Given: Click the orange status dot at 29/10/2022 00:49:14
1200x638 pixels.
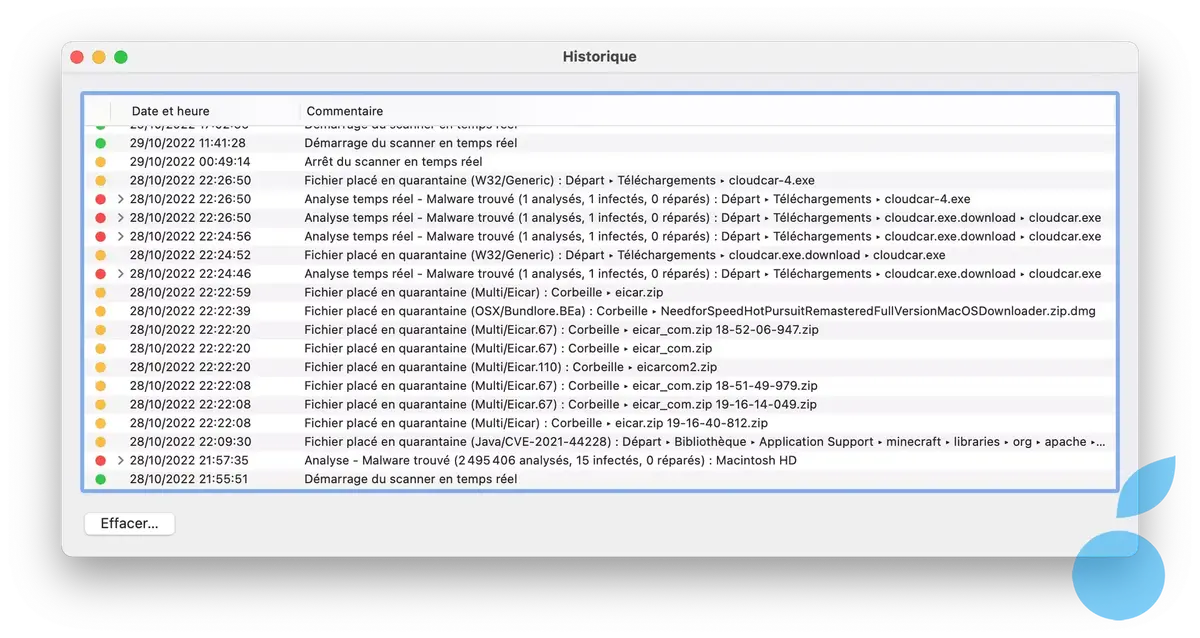Looking at the screenshot, I should (100, 162).
